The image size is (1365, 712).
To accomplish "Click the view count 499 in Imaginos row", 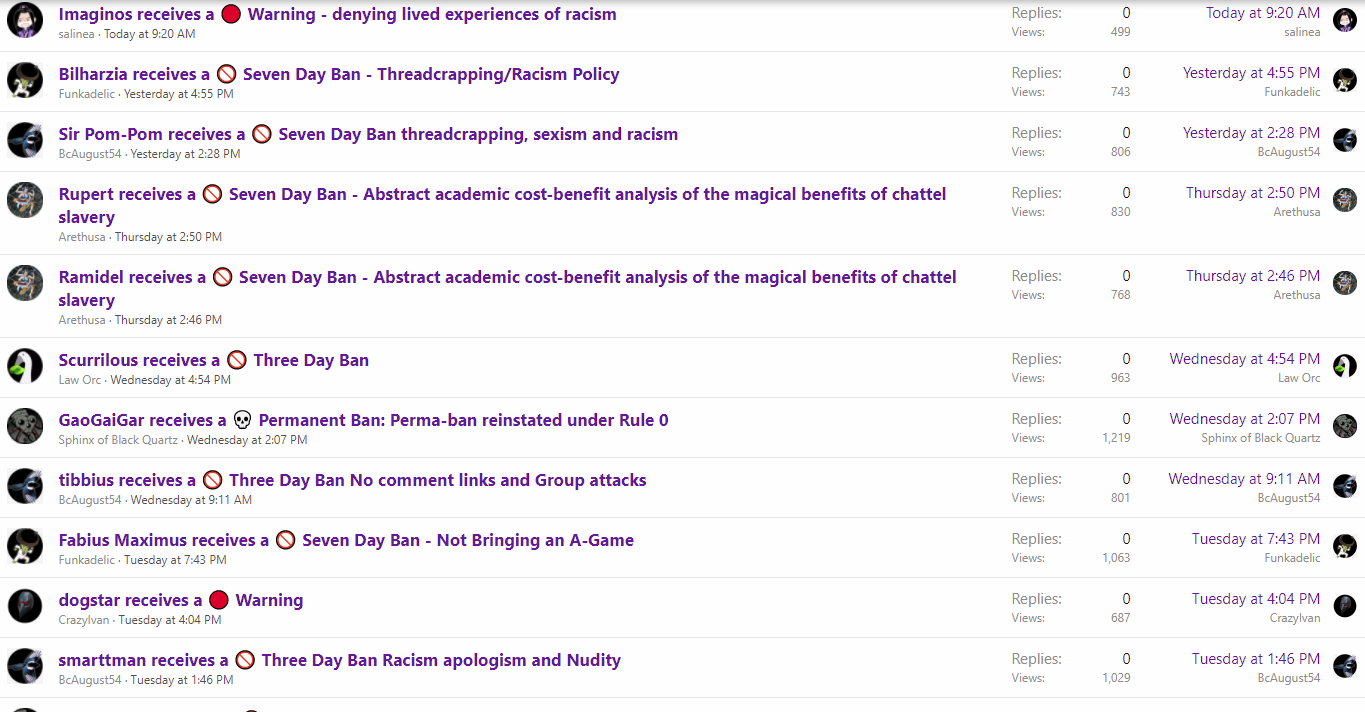I will (1121, 32).
